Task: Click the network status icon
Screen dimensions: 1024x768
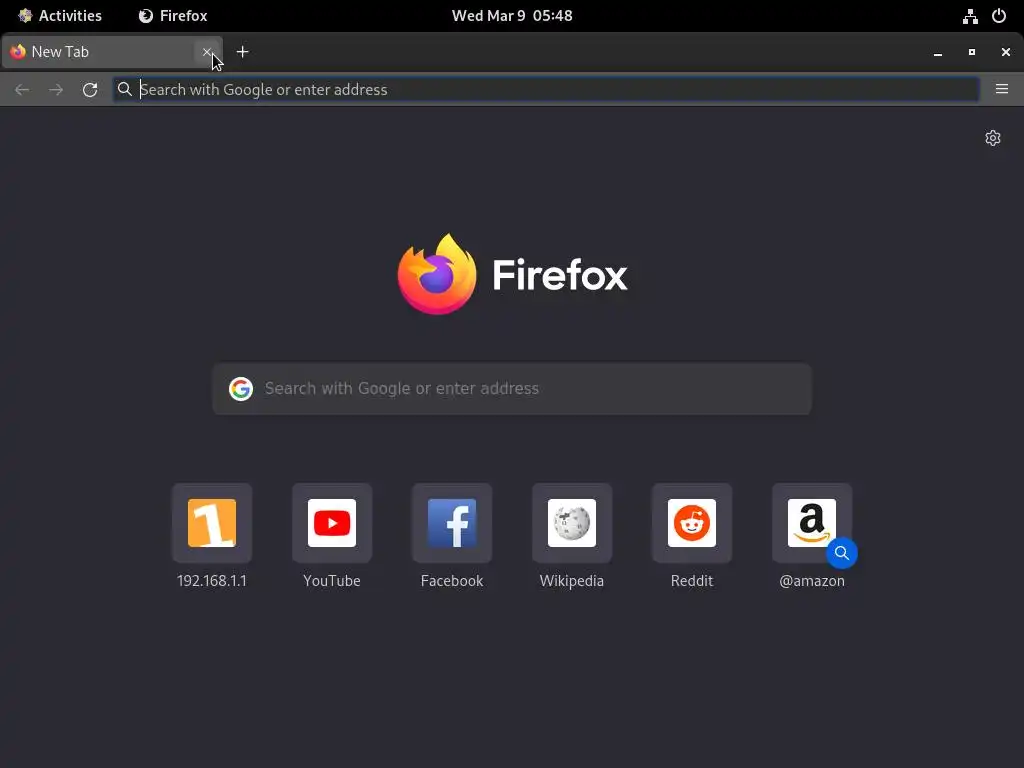Action: pyautogui.click(x=970, y=16)
